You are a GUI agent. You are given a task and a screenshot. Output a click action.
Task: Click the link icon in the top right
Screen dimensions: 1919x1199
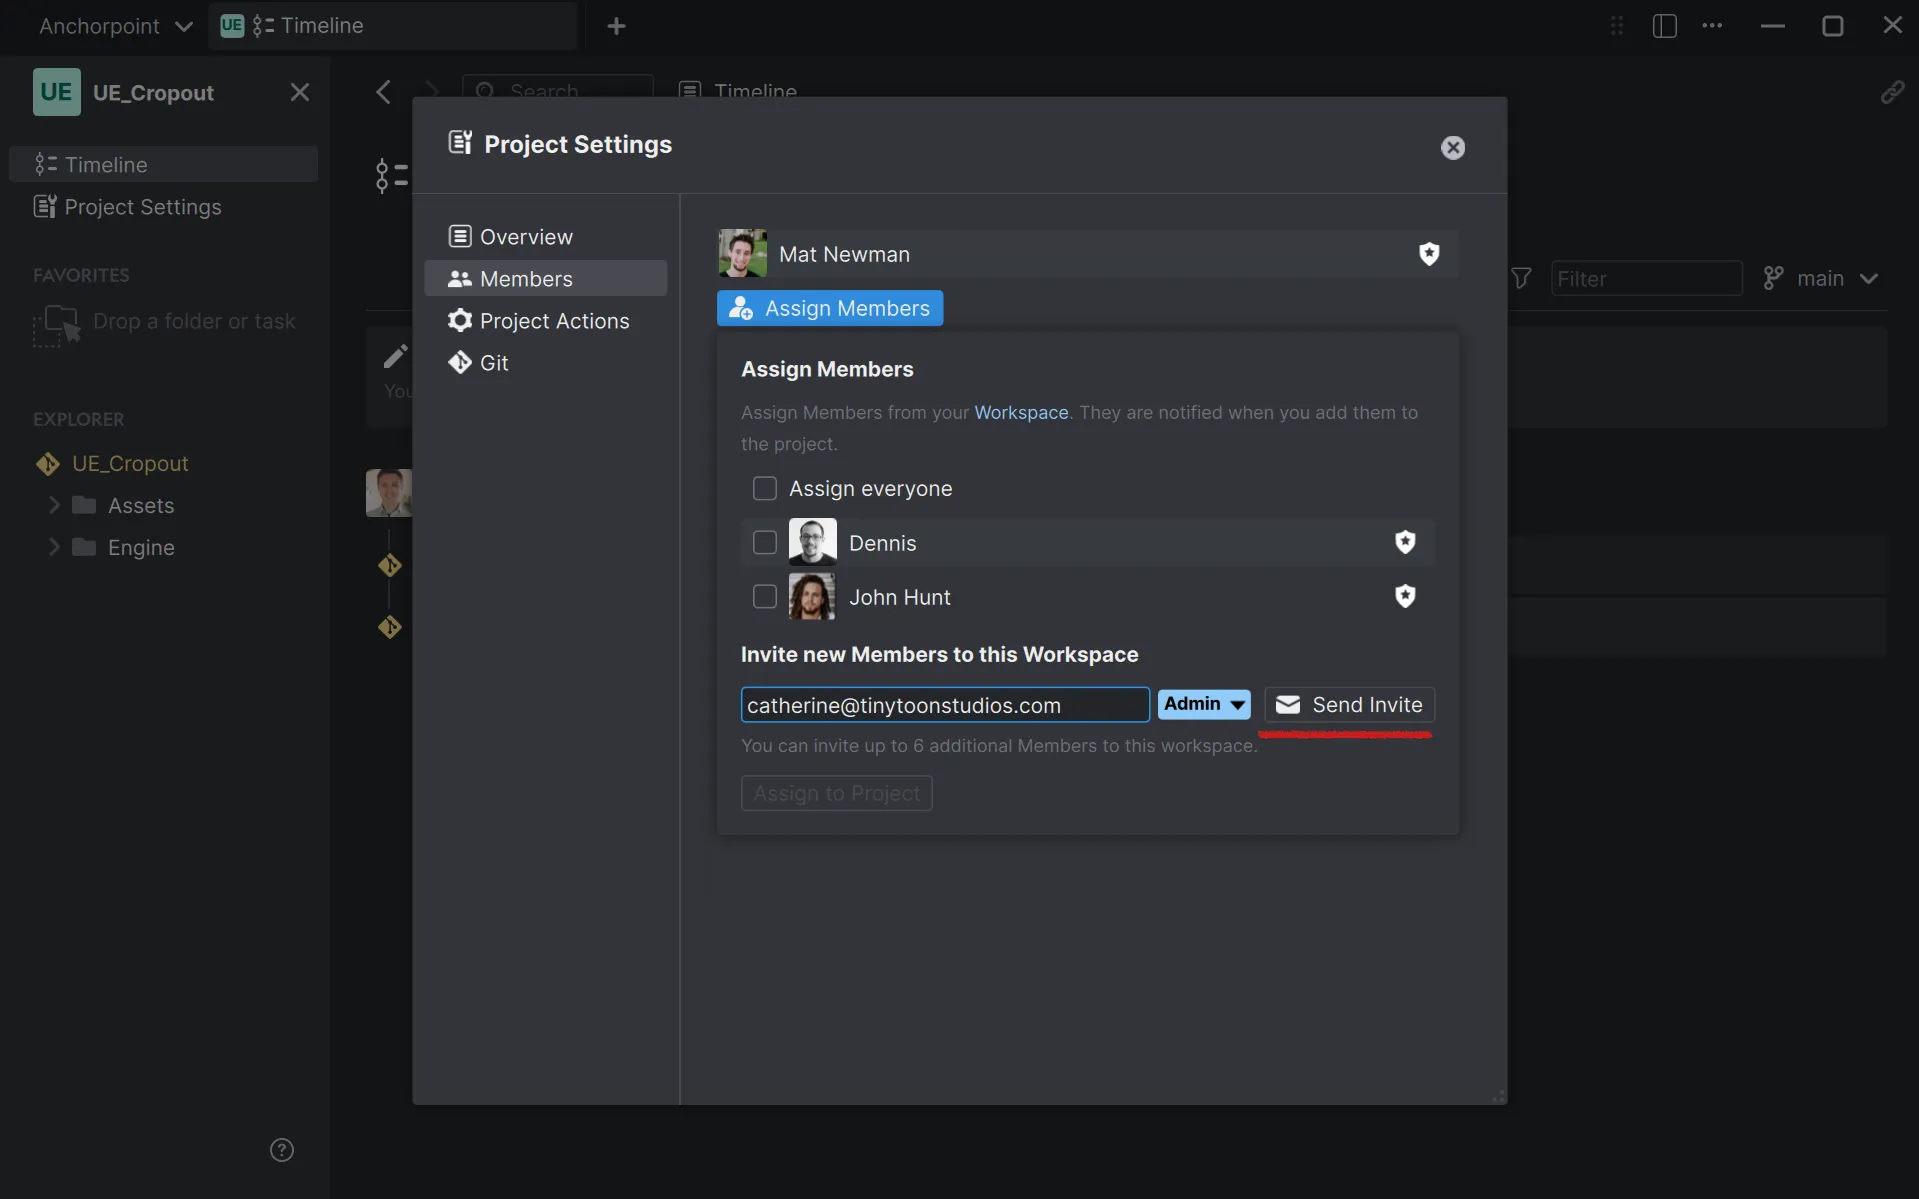(1893, 92)
